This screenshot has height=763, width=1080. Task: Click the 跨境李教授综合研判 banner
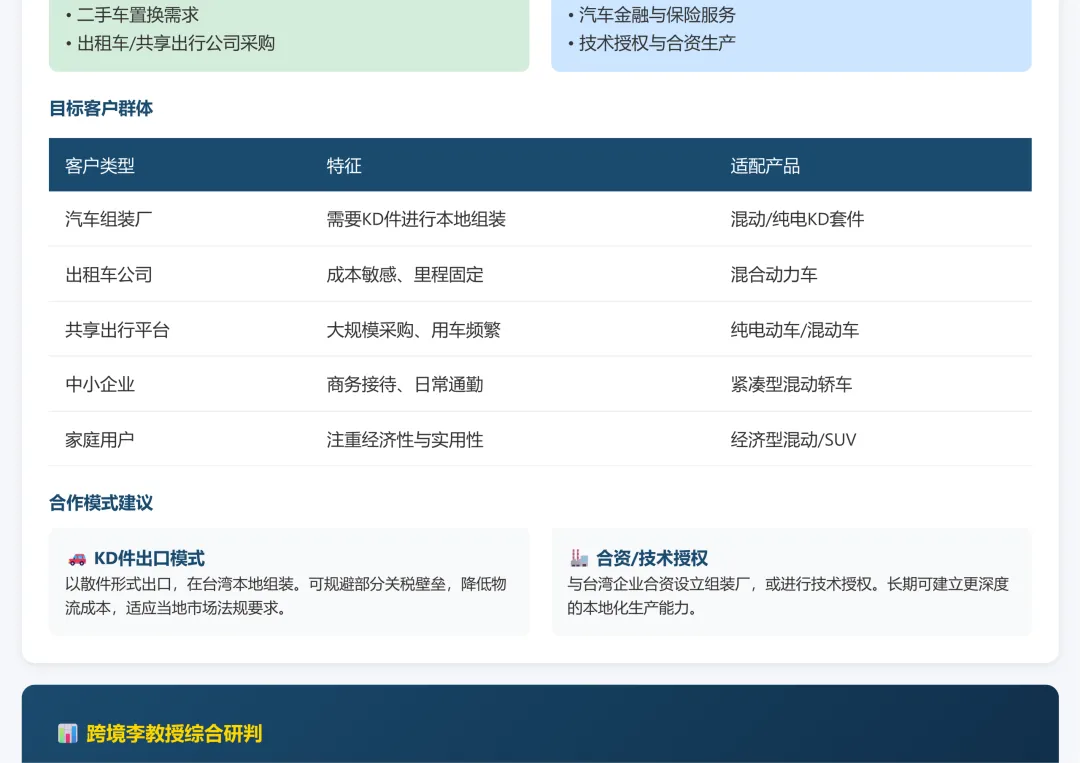(540, 733)
